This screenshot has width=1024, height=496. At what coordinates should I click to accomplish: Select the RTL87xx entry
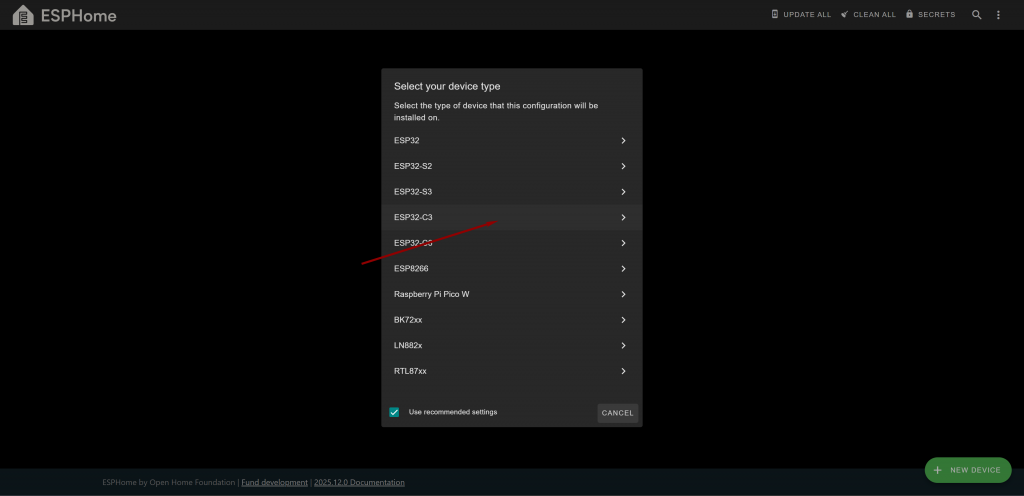[410, 371]
